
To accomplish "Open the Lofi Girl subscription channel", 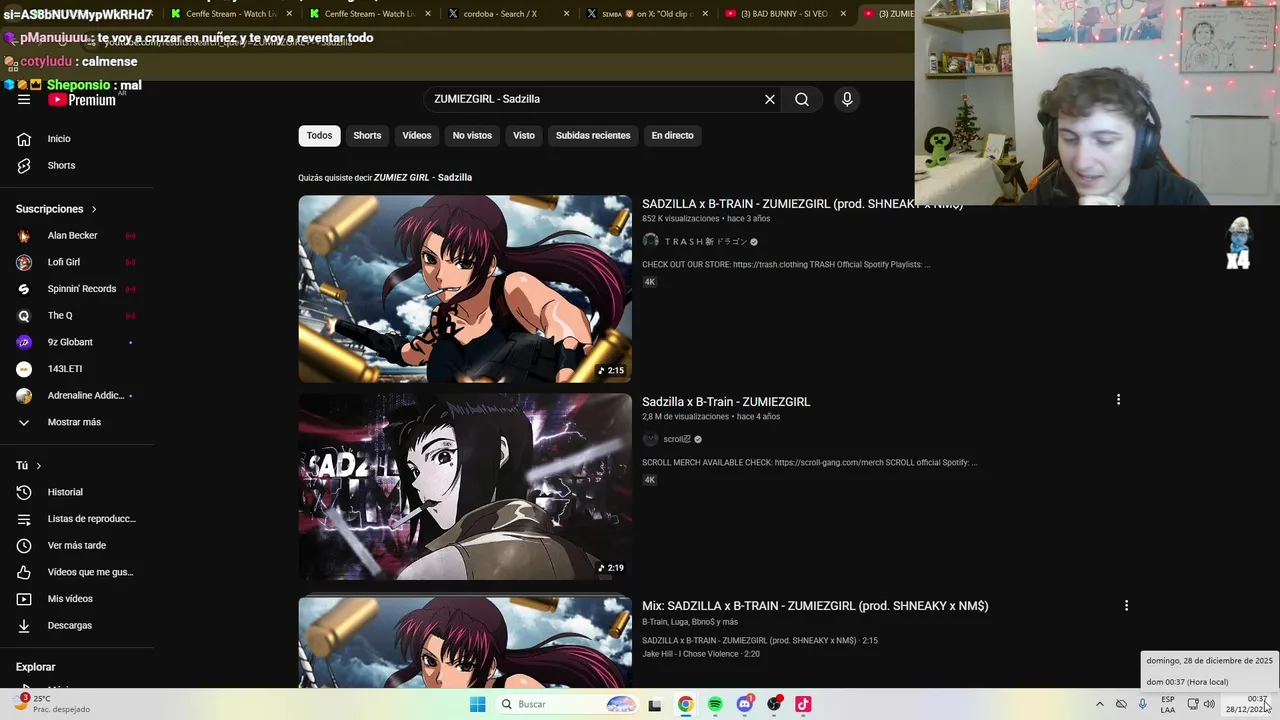I will click(76, 262).
